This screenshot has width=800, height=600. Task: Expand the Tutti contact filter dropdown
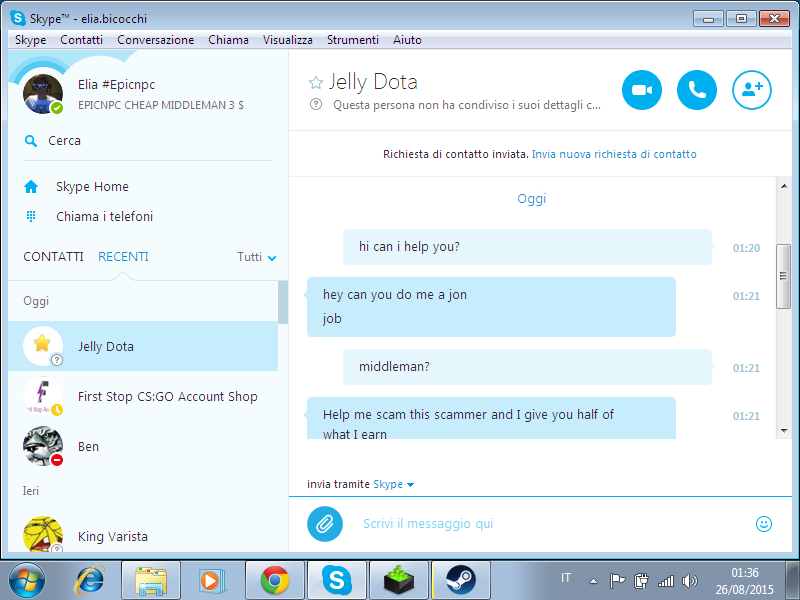tap(257, 257)
